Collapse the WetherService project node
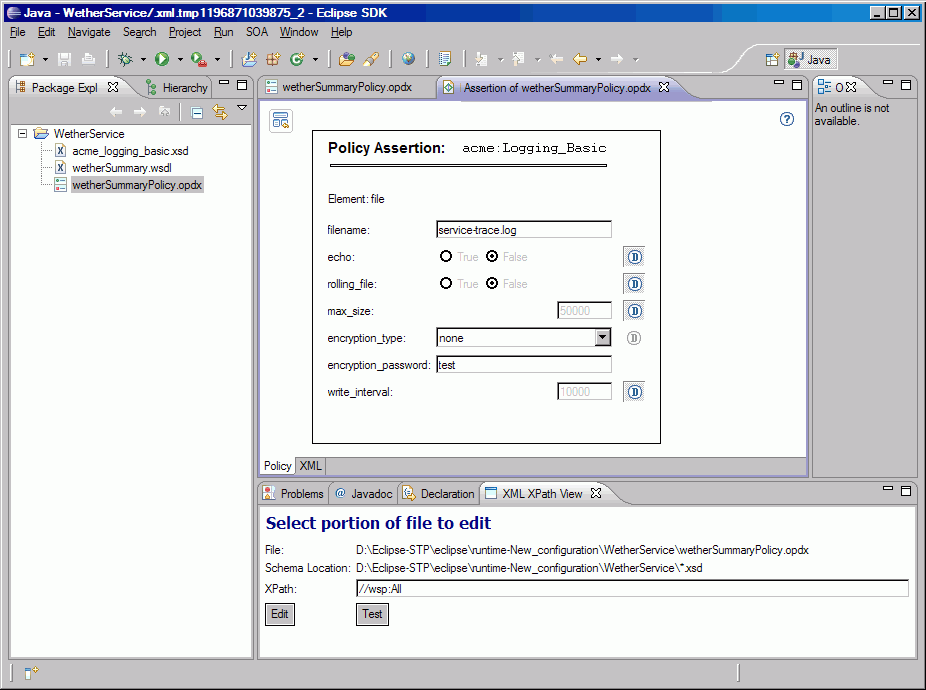Screen dimensions: 926x690 [22, 134]
